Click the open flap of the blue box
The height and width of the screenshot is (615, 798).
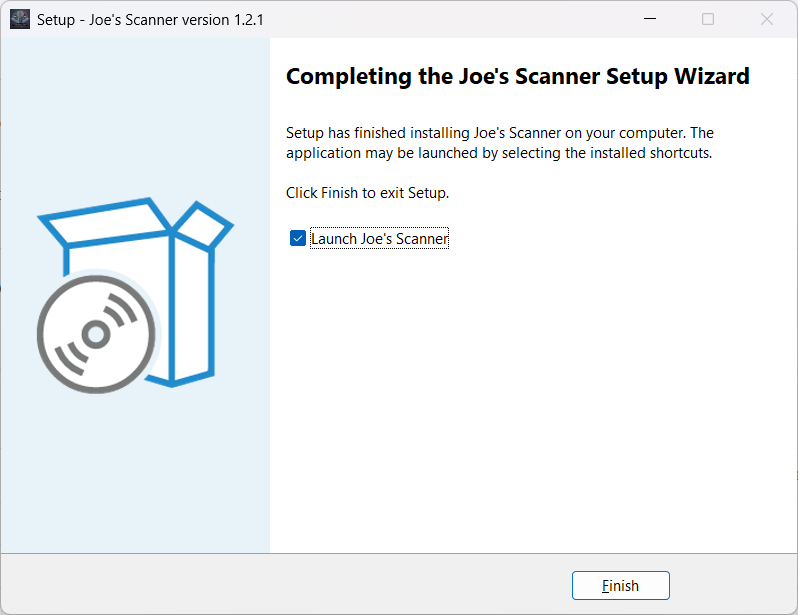(207, 225)
